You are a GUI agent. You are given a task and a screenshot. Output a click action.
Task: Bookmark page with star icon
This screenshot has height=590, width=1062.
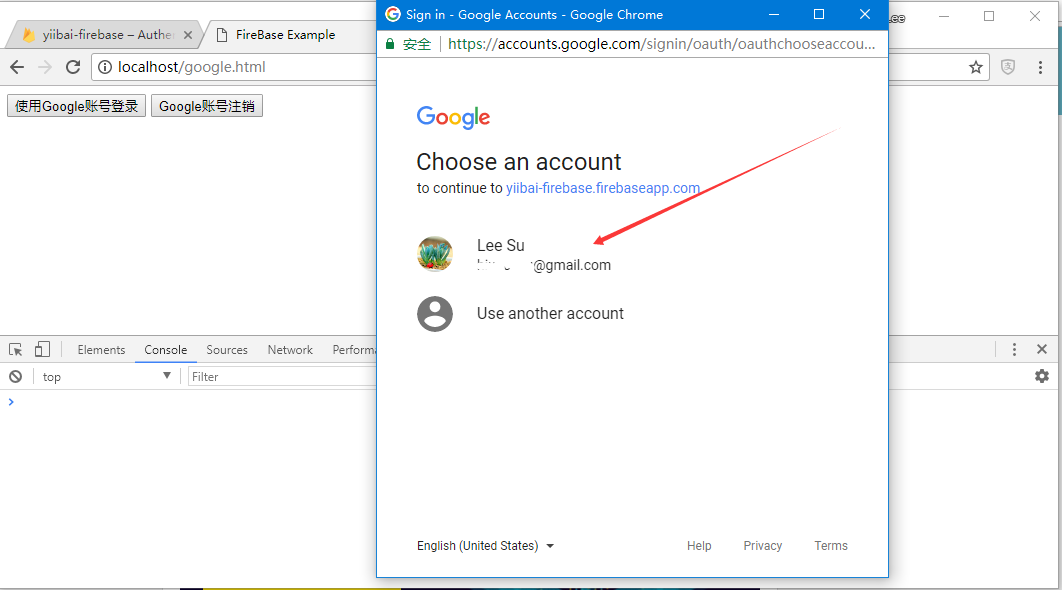tap(975, 67)
